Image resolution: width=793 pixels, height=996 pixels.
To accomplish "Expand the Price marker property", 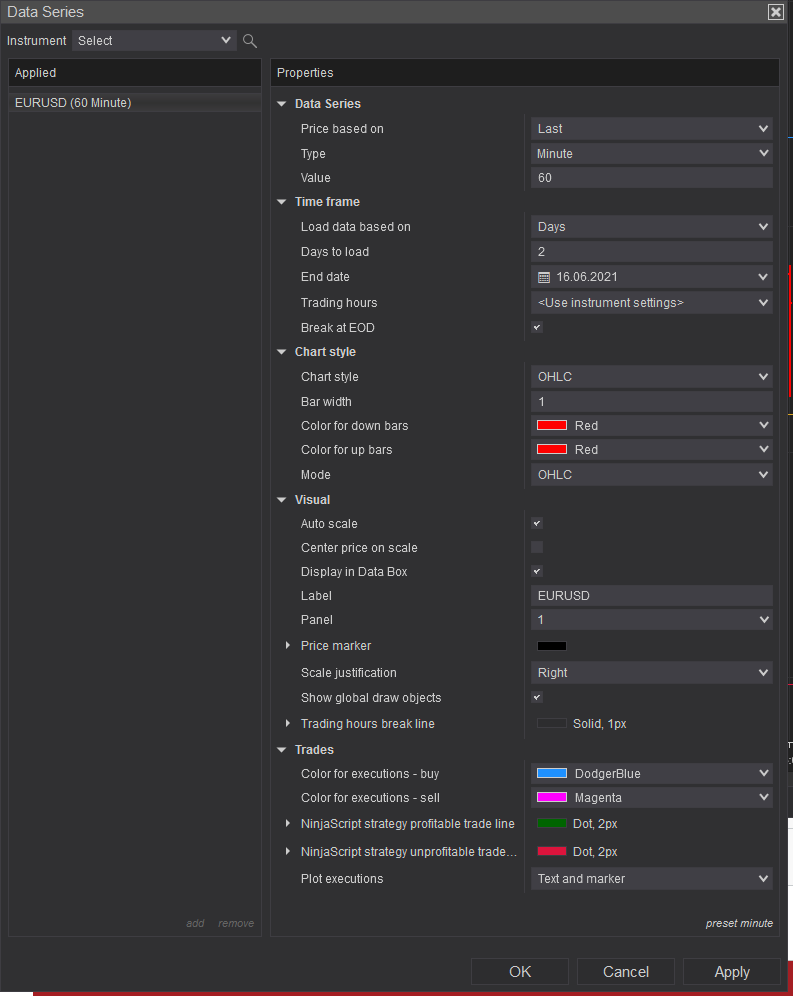I will pos(288,646).
